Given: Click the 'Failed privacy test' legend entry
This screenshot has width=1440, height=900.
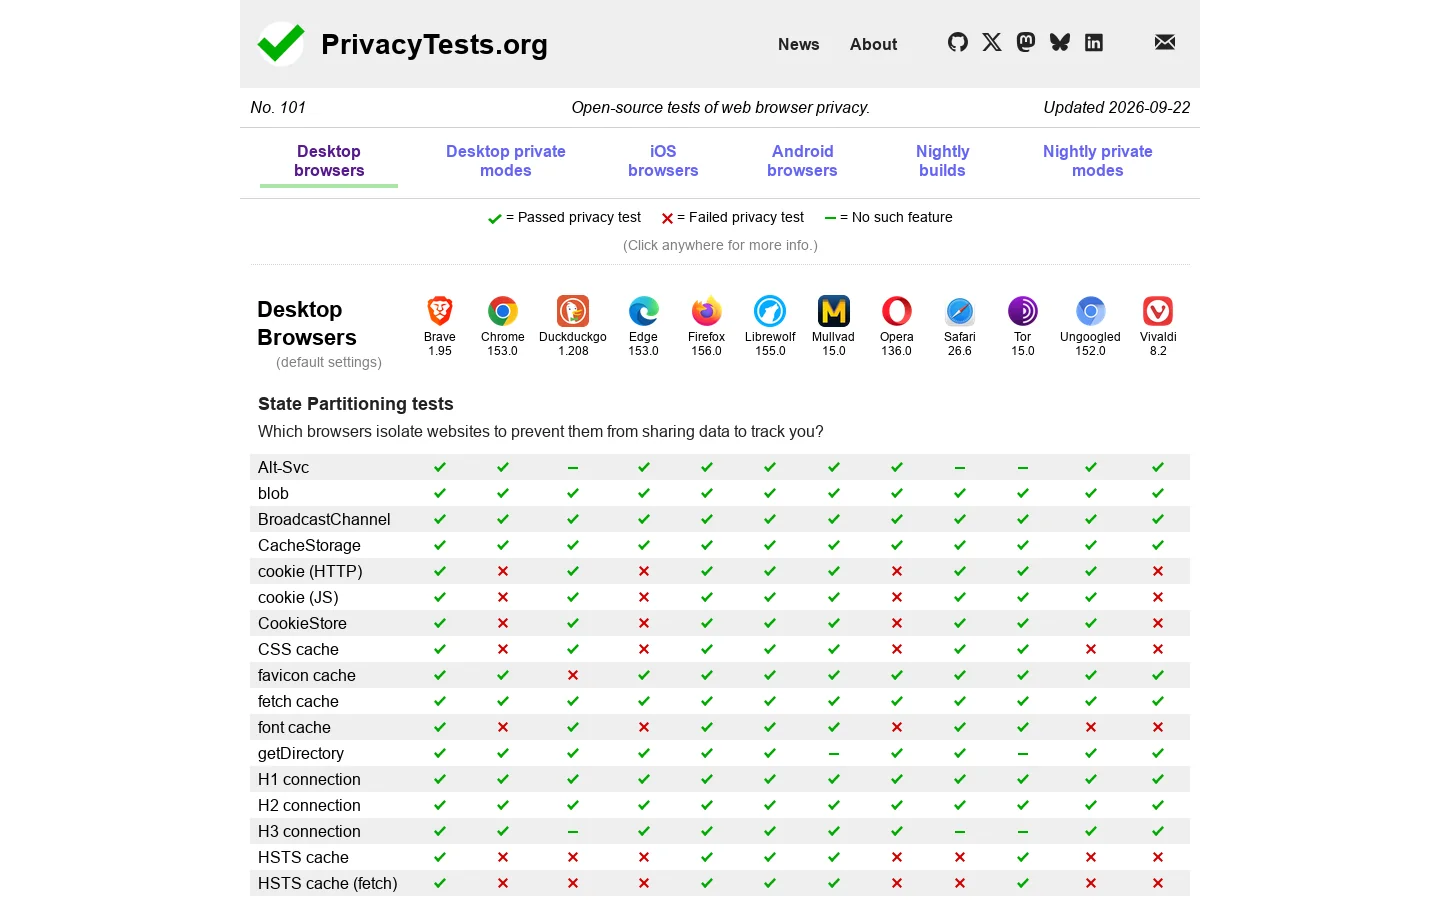Looking at the screenshot, I should click(x=733, y=217).
